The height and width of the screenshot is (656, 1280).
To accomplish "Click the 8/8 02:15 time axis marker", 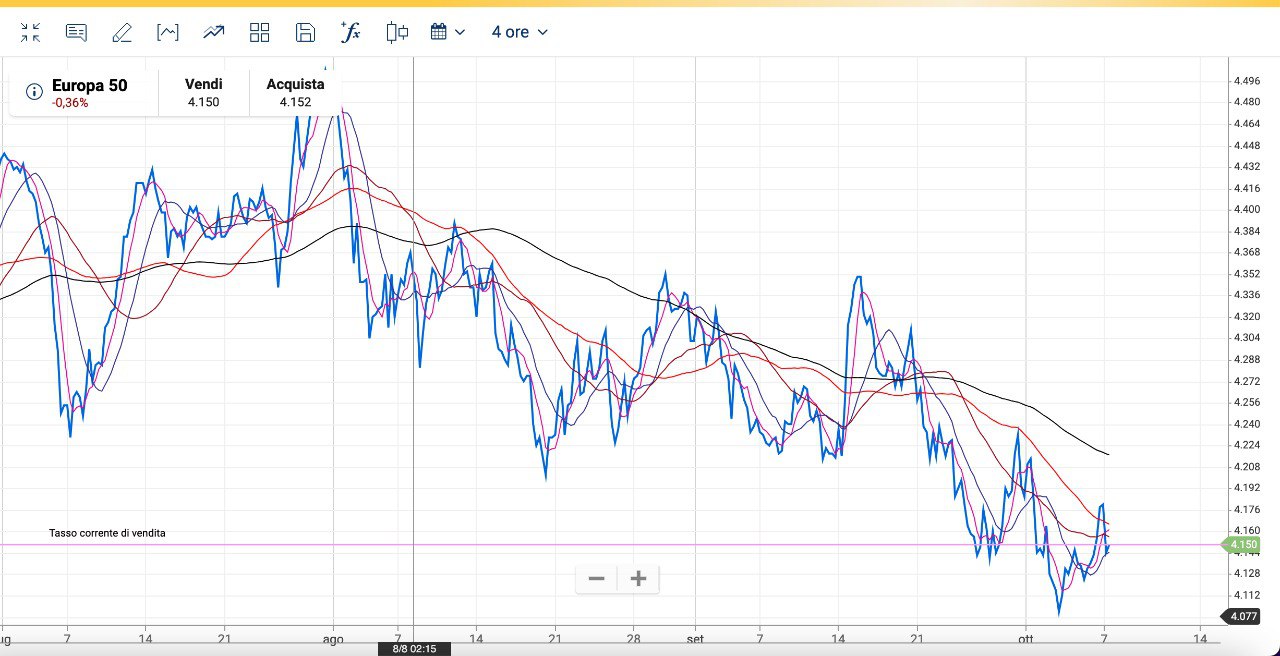I will pos(414,649).
